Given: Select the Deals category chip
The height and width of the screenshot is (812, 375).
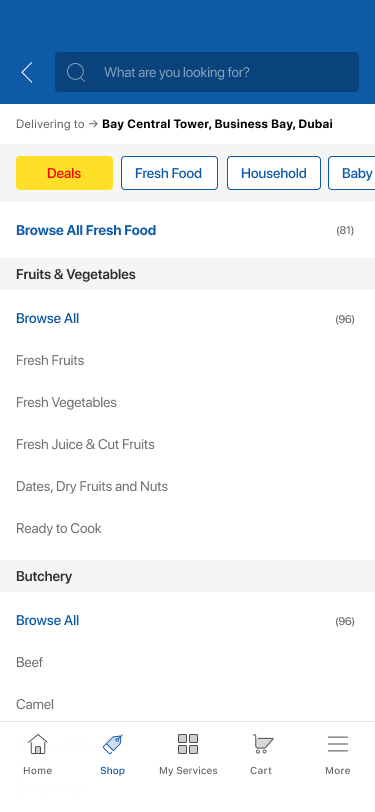Looking at the screenshot, I should (64, 173).
